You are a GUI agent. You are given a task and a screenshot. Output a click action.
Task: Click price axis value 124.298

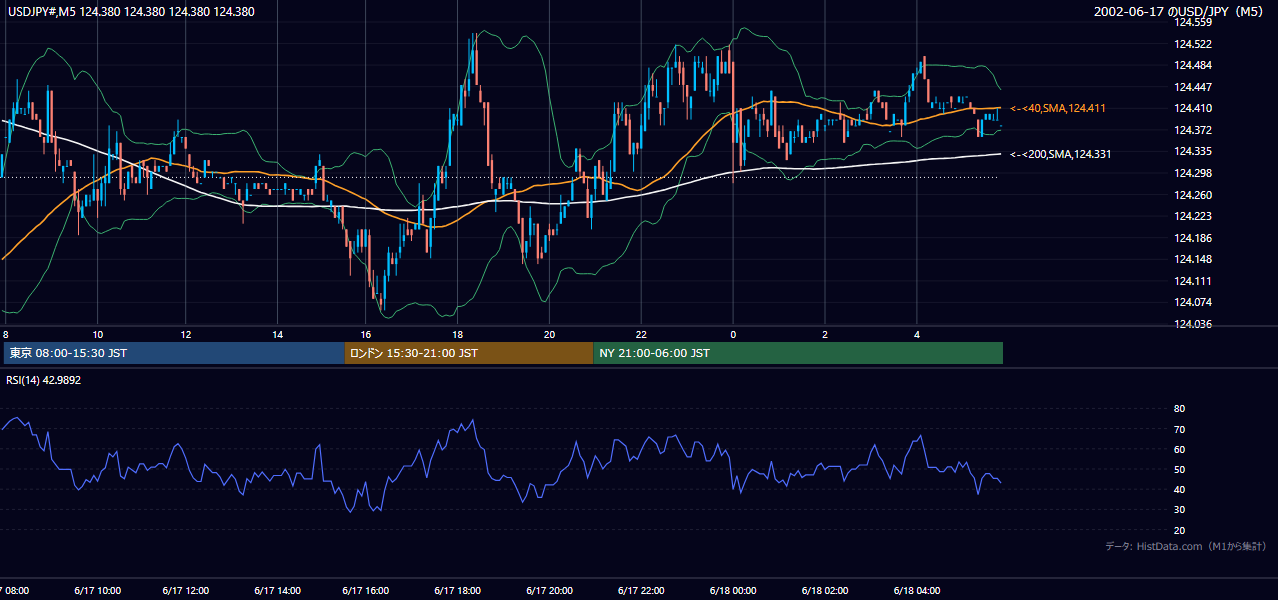click(x=1192, y=173)
